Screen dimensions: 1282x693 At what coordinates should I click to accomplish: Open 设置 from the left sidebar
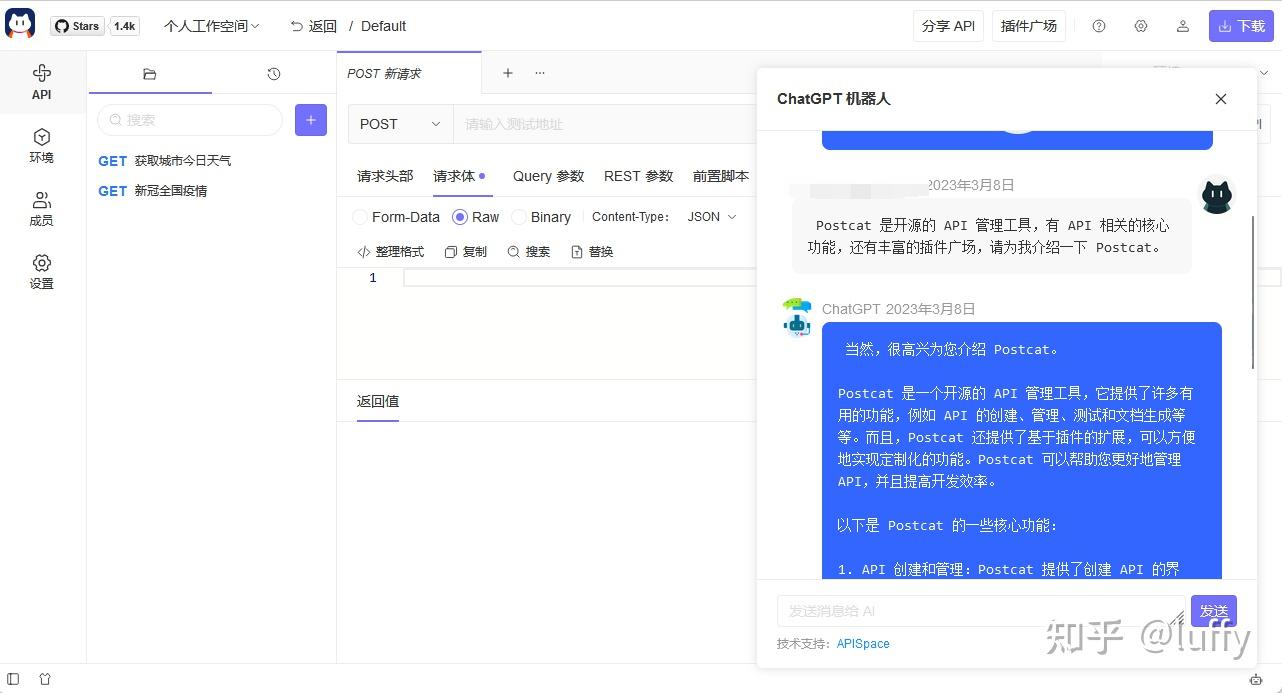[41, 272]
